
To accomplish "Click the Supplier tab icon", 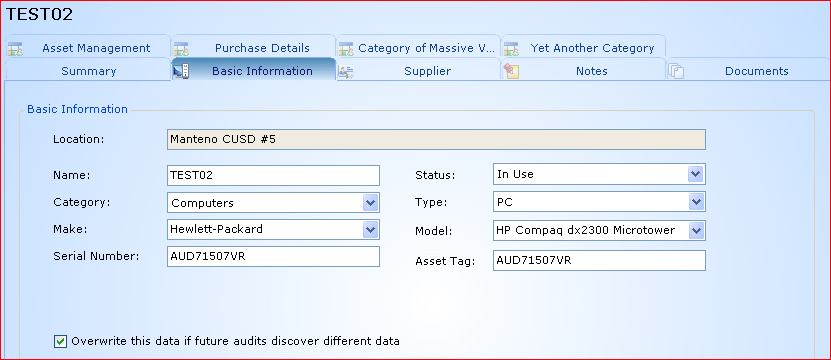I will pos(346,72).
